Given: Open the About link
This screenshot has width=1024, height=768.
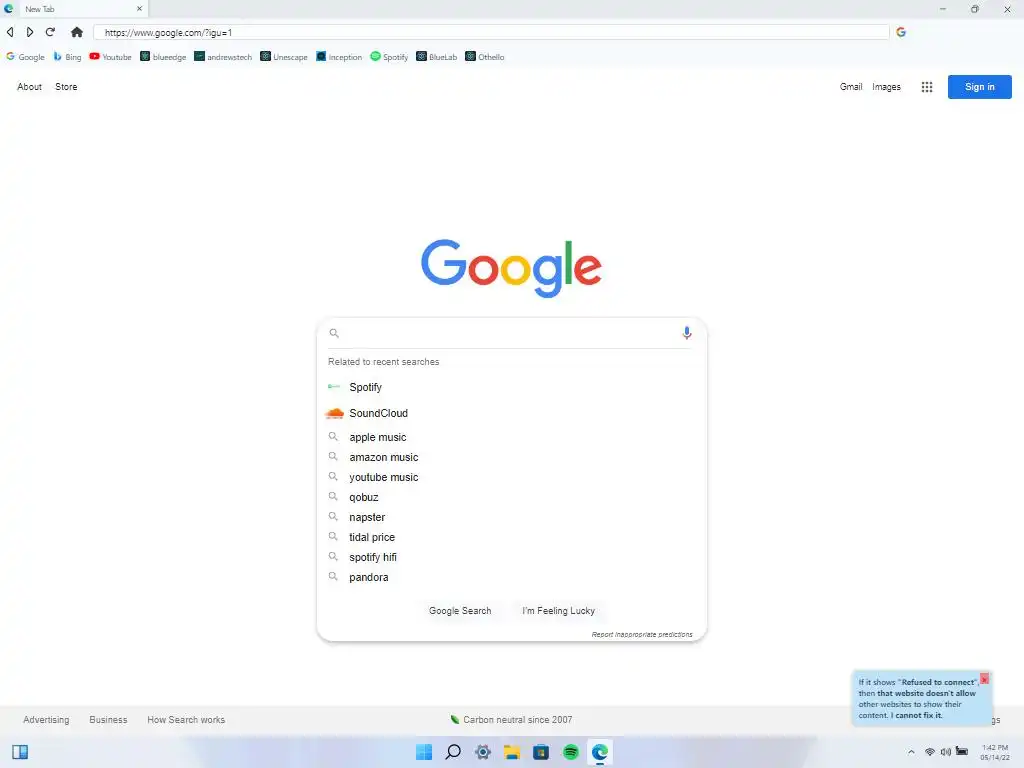Looking at the screenshot, I should coord(29,87).
